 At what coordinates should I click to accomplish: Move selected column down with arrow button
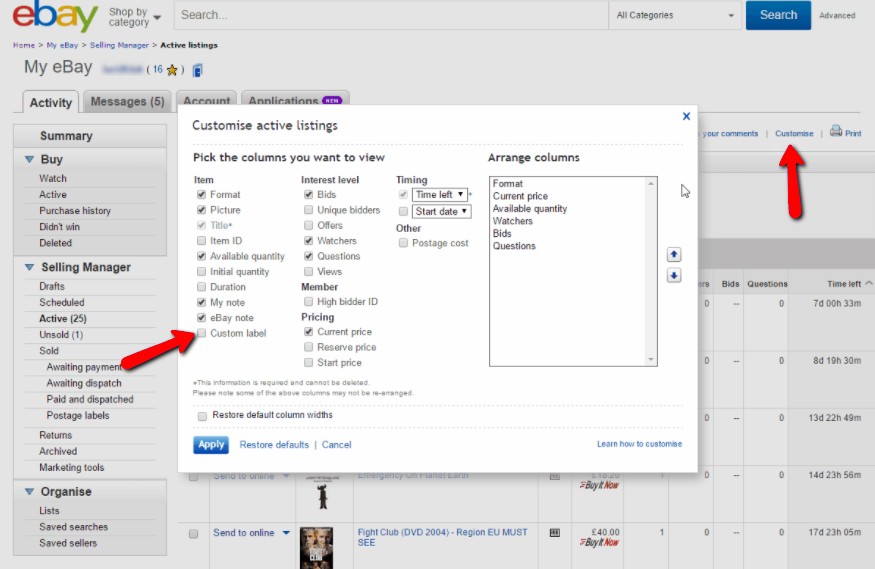pos(674,276)
